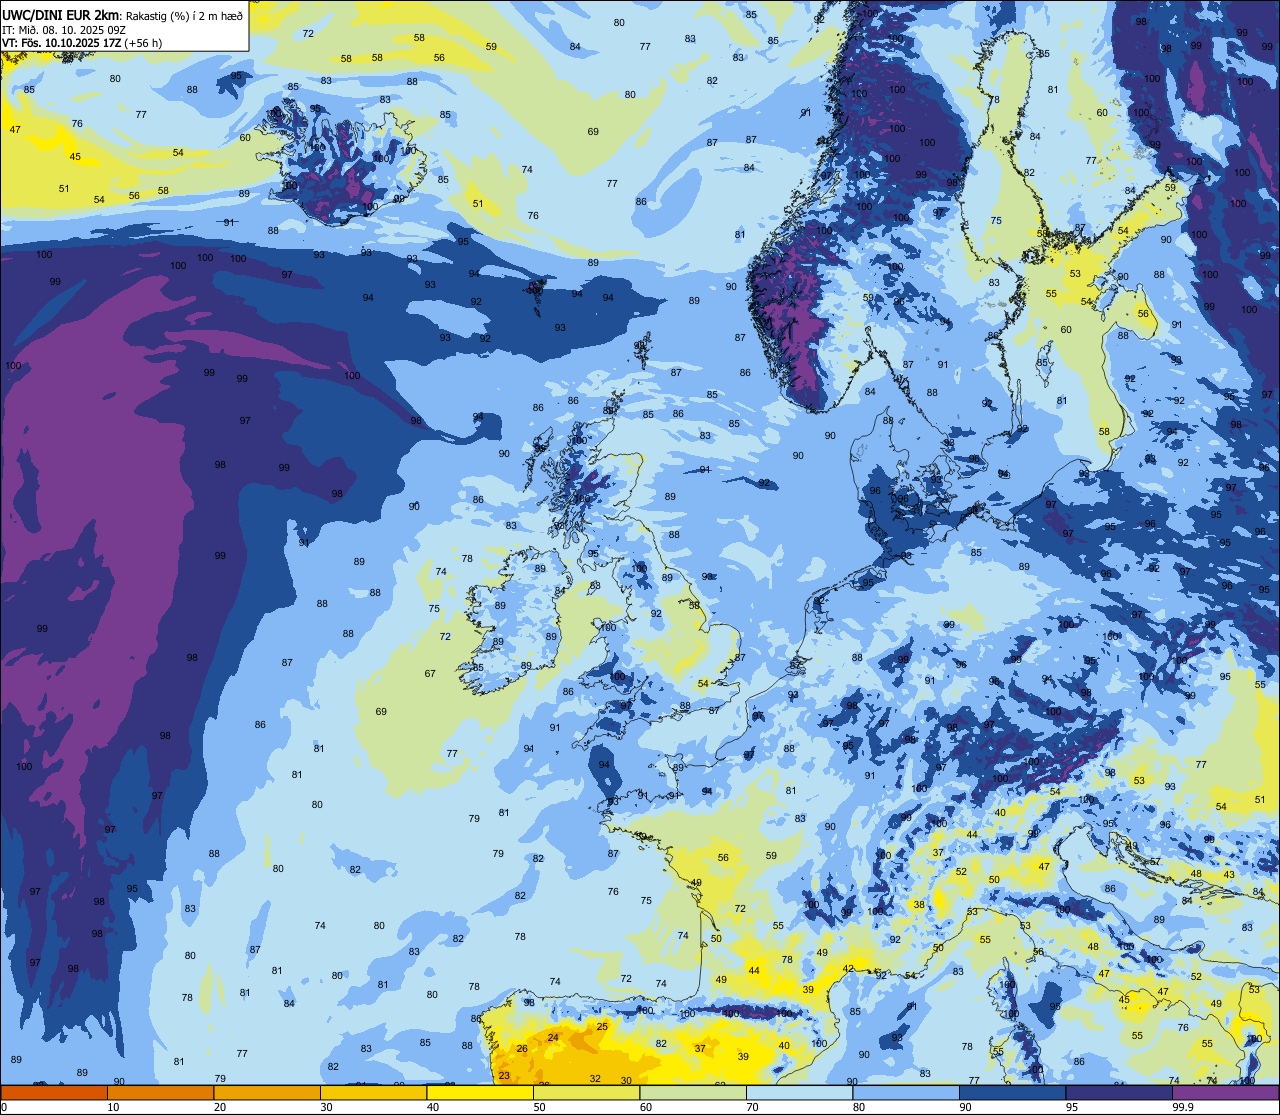Click the humidity value '32' over Spain
This screenshot has width=1280, height=1115.
tap(595, 1078)
